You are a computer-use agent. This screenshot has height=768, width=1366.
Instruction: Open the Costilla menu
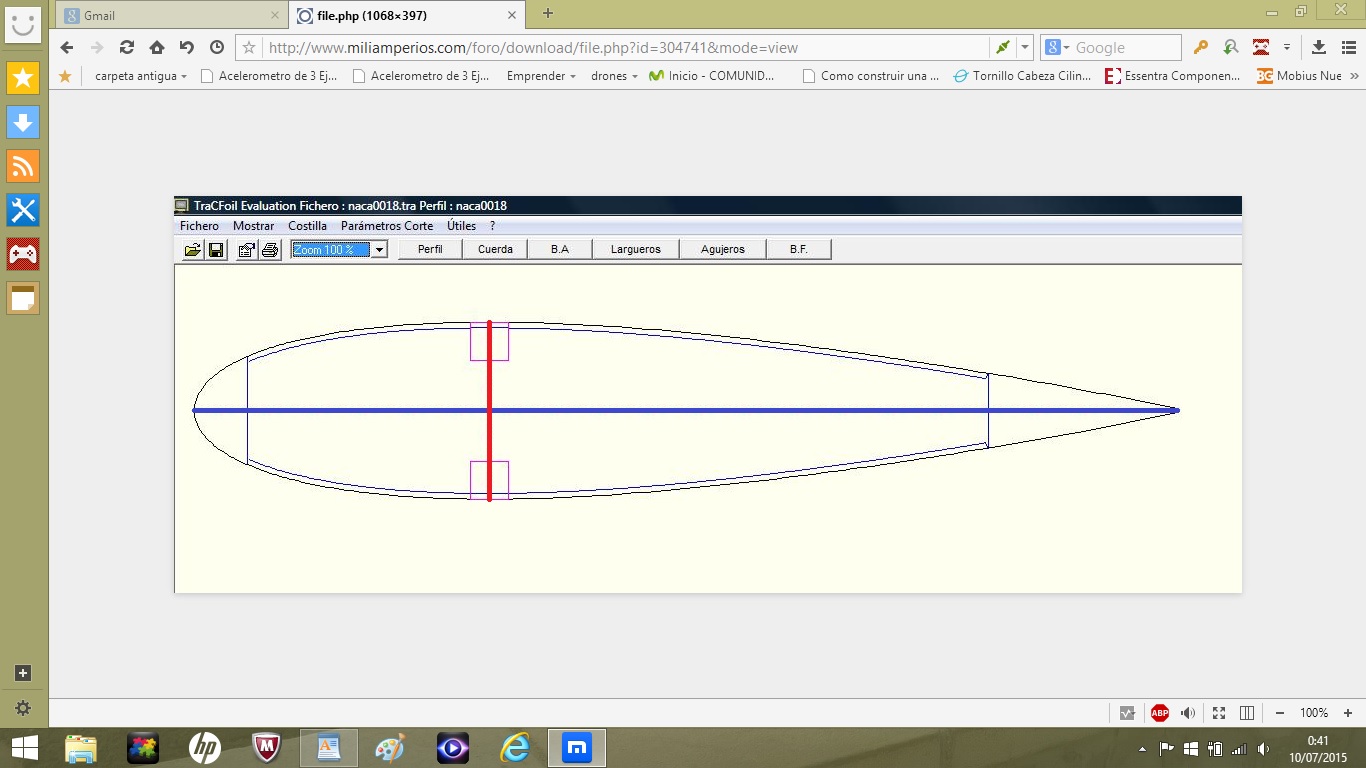coord(307,226)
